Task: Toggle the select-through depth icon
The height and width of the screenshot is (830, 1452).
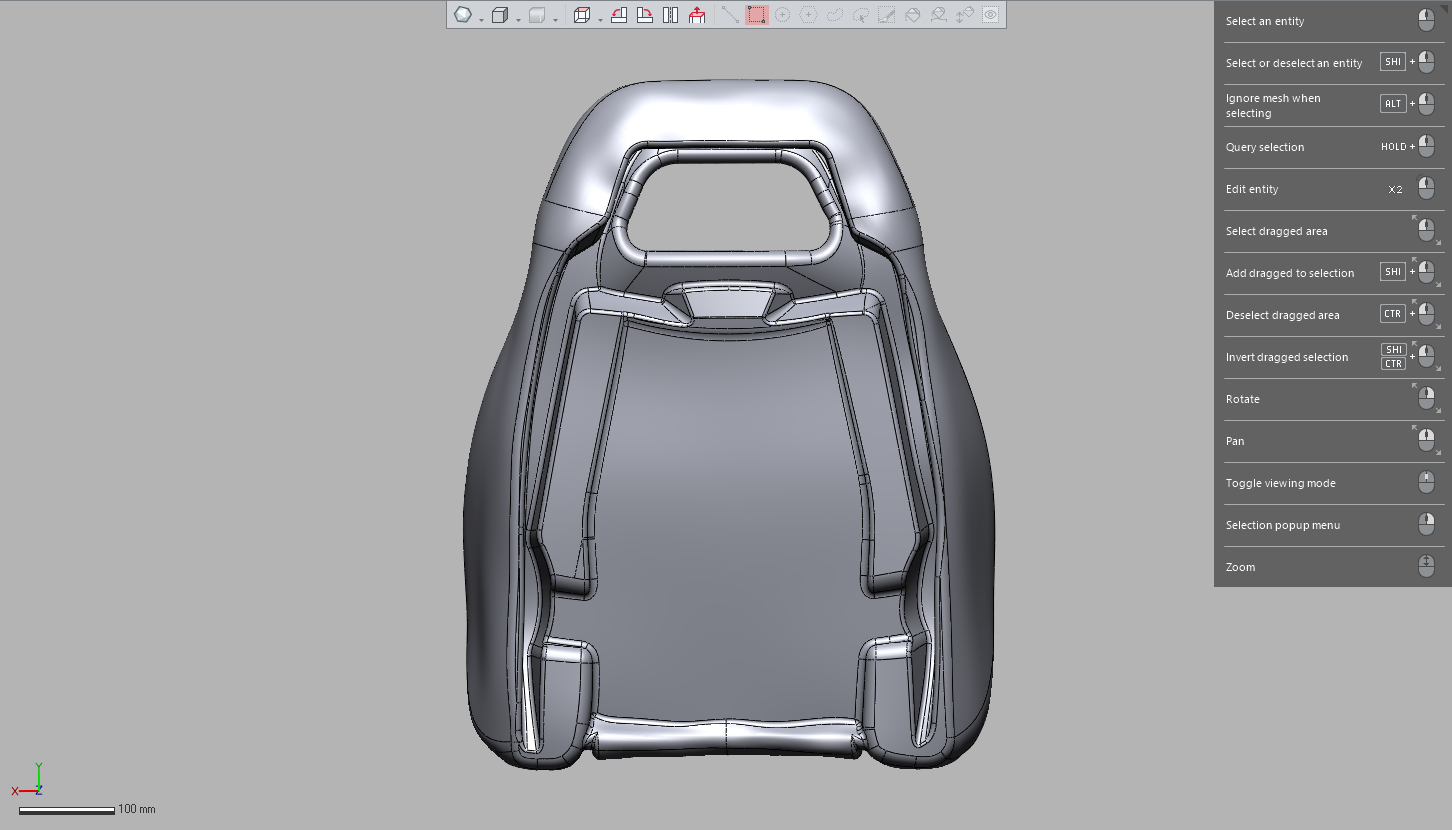Action: click(965, 15)
